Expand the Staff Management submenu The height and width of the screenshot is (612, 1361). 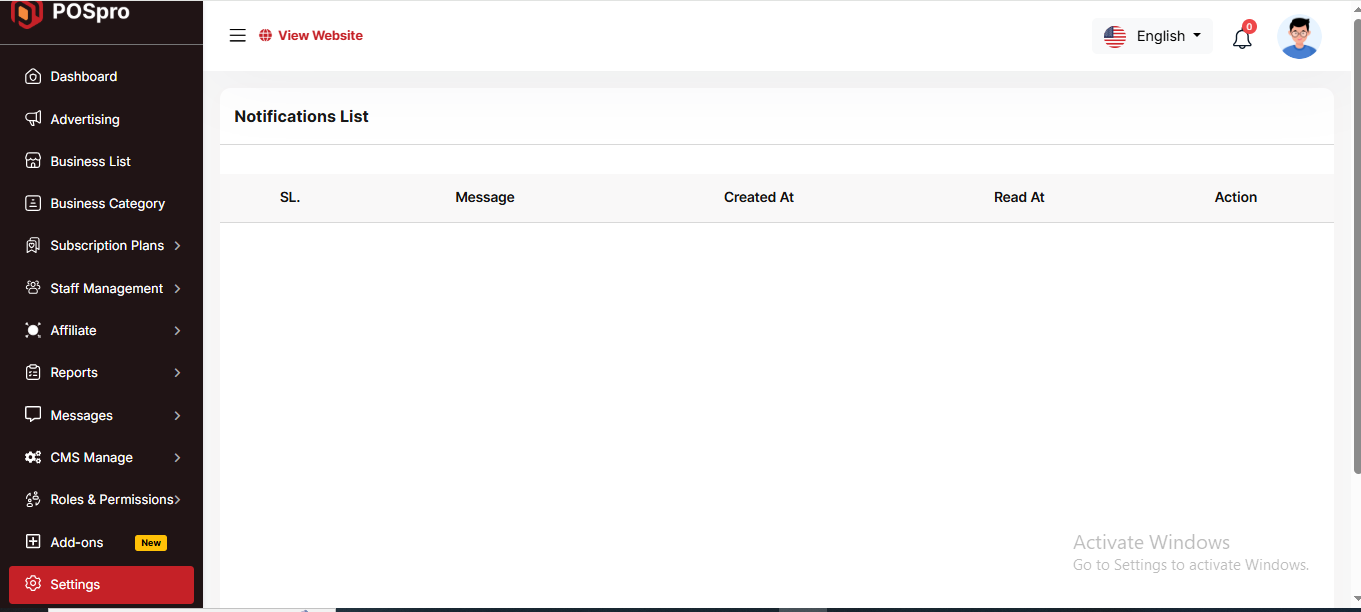pyautogui.click(x=177, y=288)
